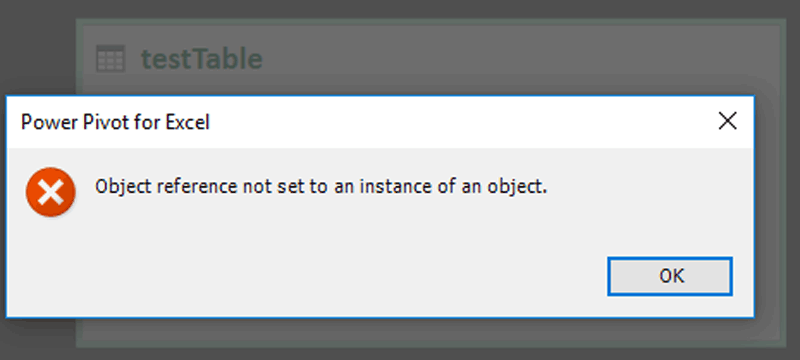
Task: Click dark canvas left of testTable card
Action: click(36, 51)
